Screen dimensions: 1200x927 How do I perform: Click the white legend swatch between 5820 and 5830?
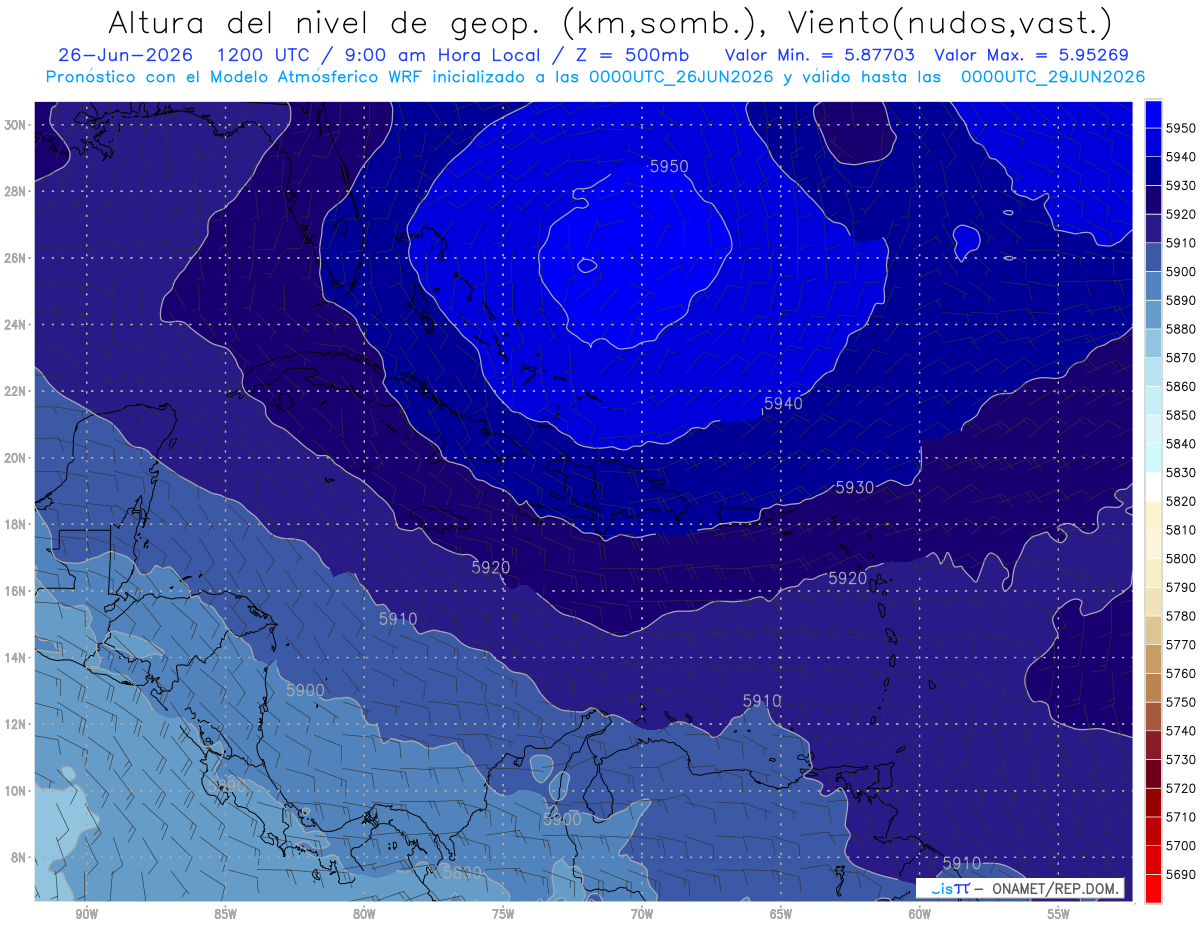click(1153, 486)
